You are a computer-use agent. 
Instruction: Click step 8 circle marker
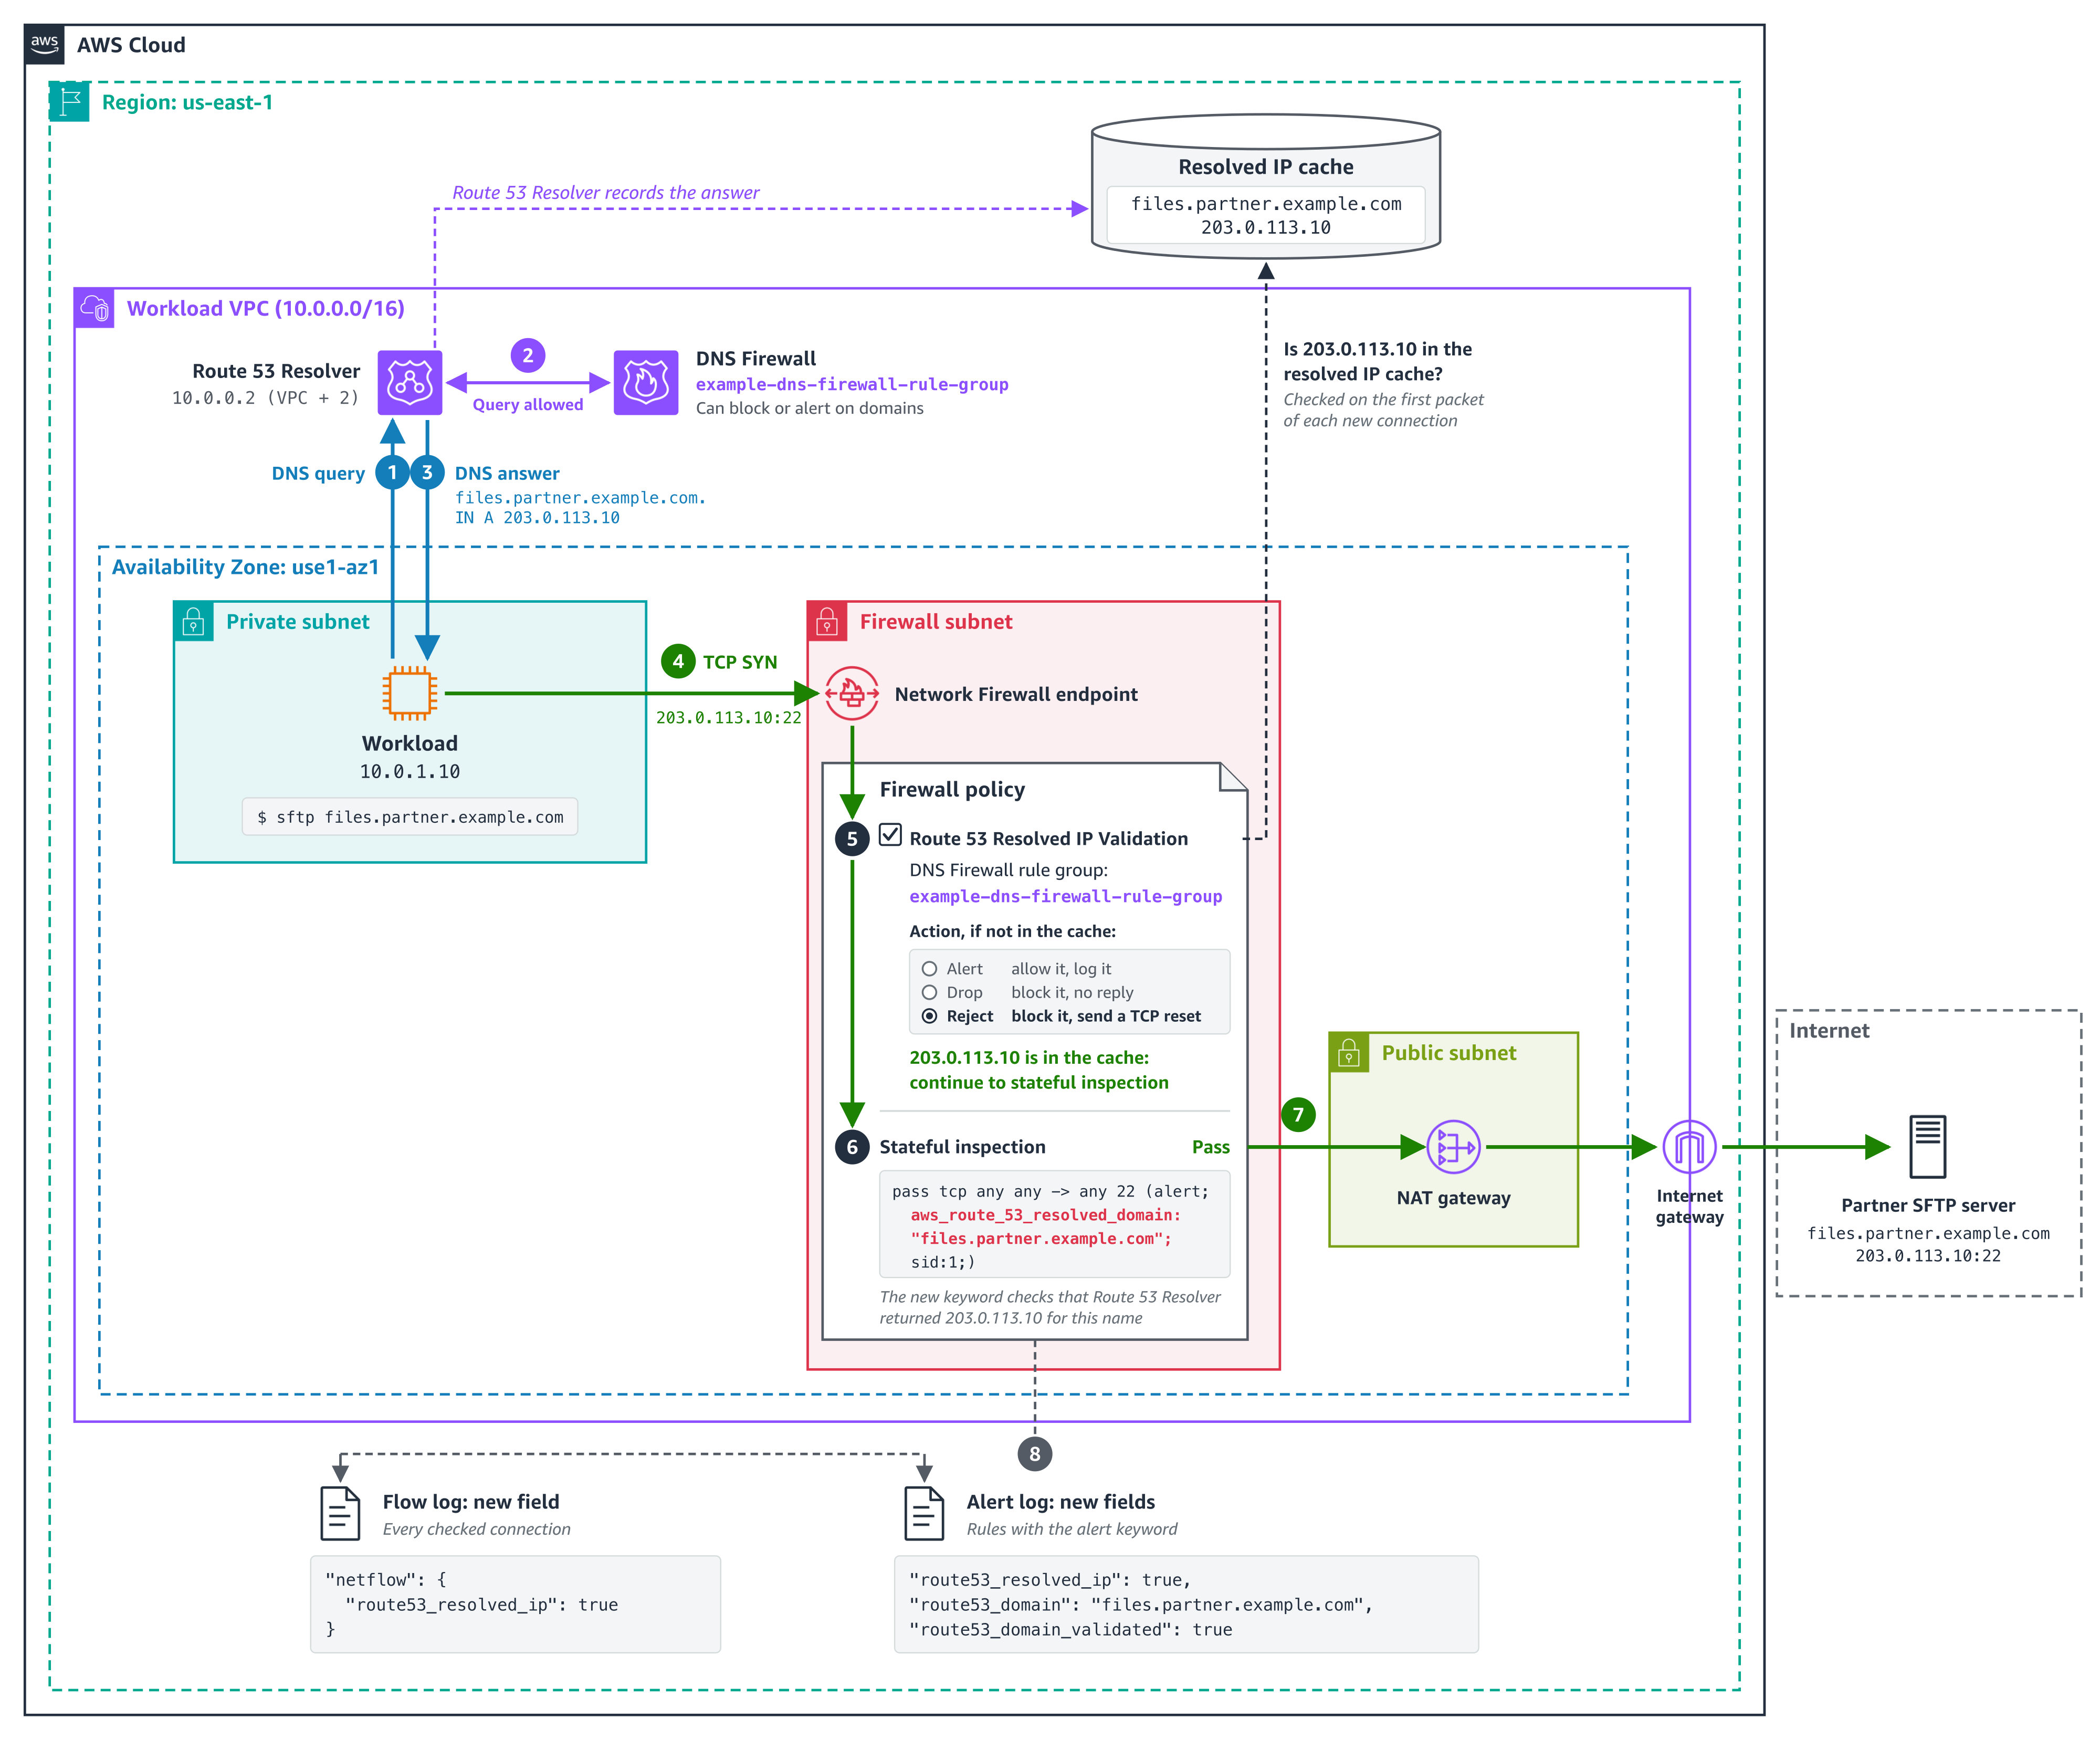tap(1035, 1454)
